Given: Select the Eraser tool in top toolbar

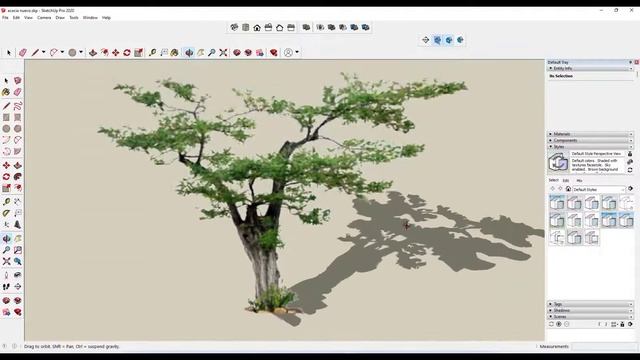Looking at the screenshot, I should coord(23,53).
